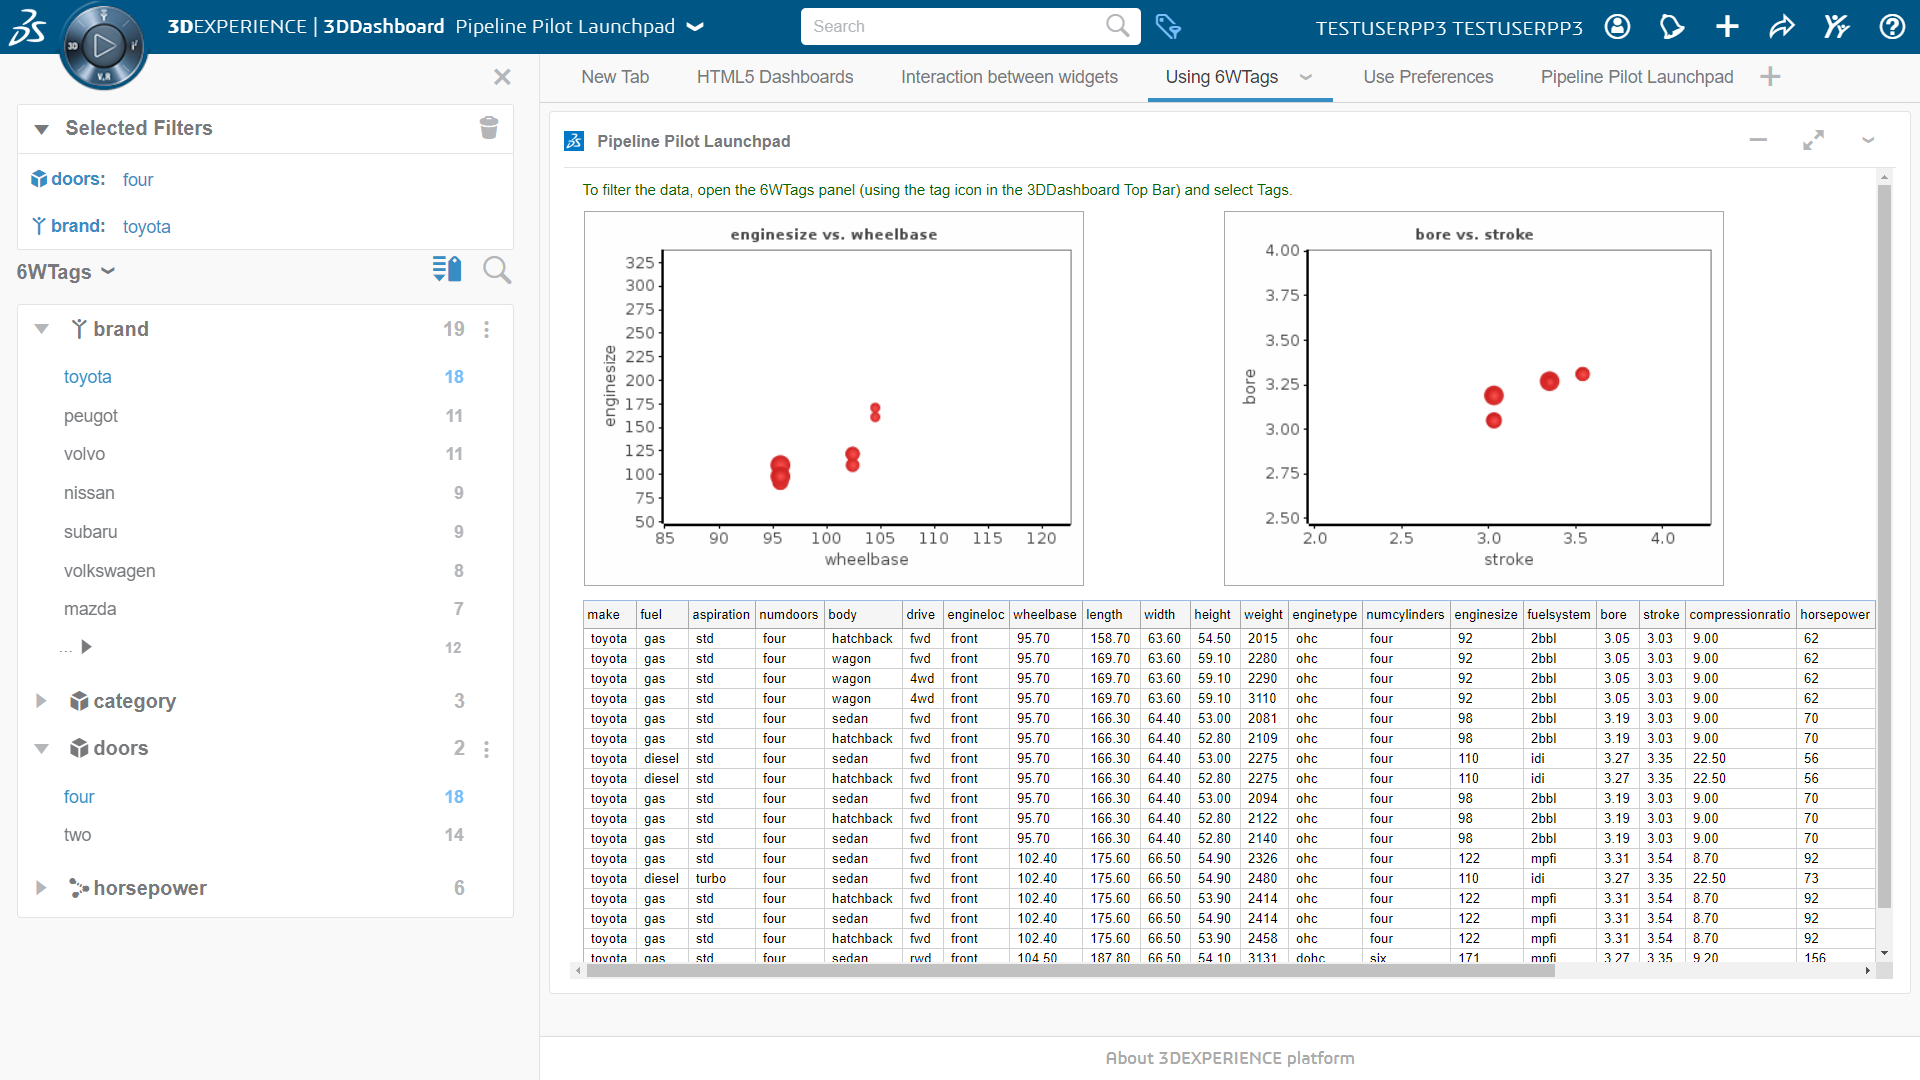Screen dimensions: 1920x1080
Task: Expand the category tag group
Action: 41,701
